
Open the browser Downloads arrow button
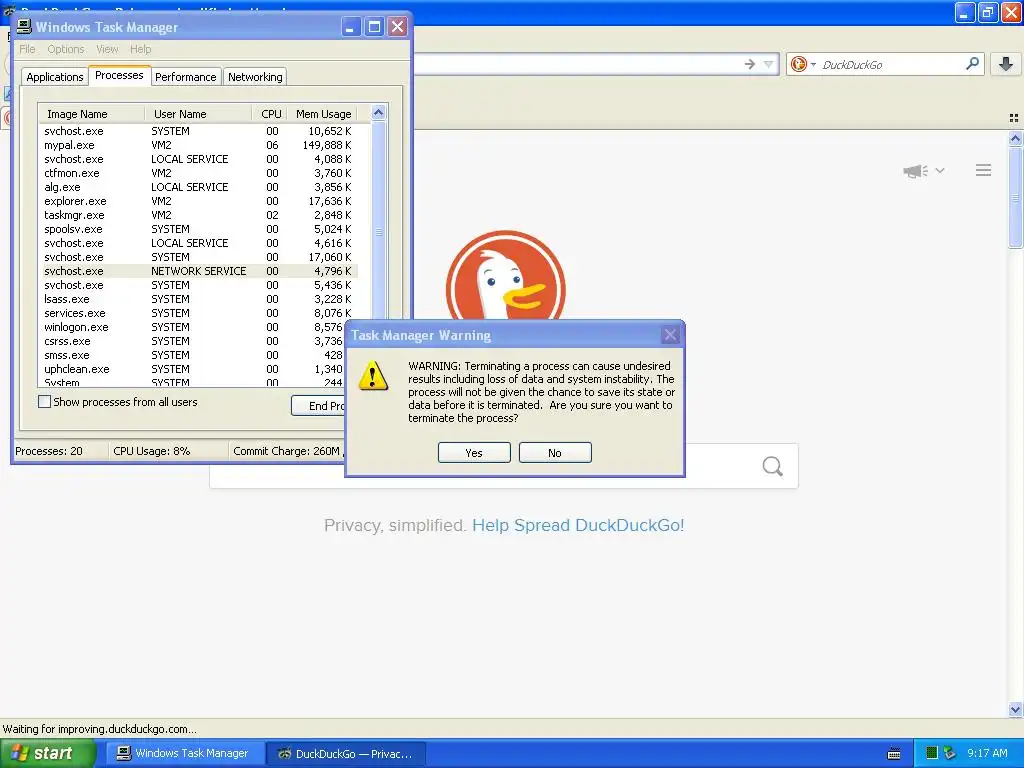pyautogui.click(x=1006, y=64)
